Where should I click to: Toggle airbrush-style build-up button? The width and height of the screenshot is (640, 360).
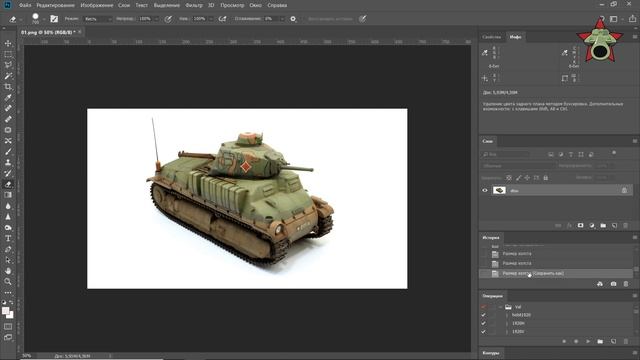point(222,19)
